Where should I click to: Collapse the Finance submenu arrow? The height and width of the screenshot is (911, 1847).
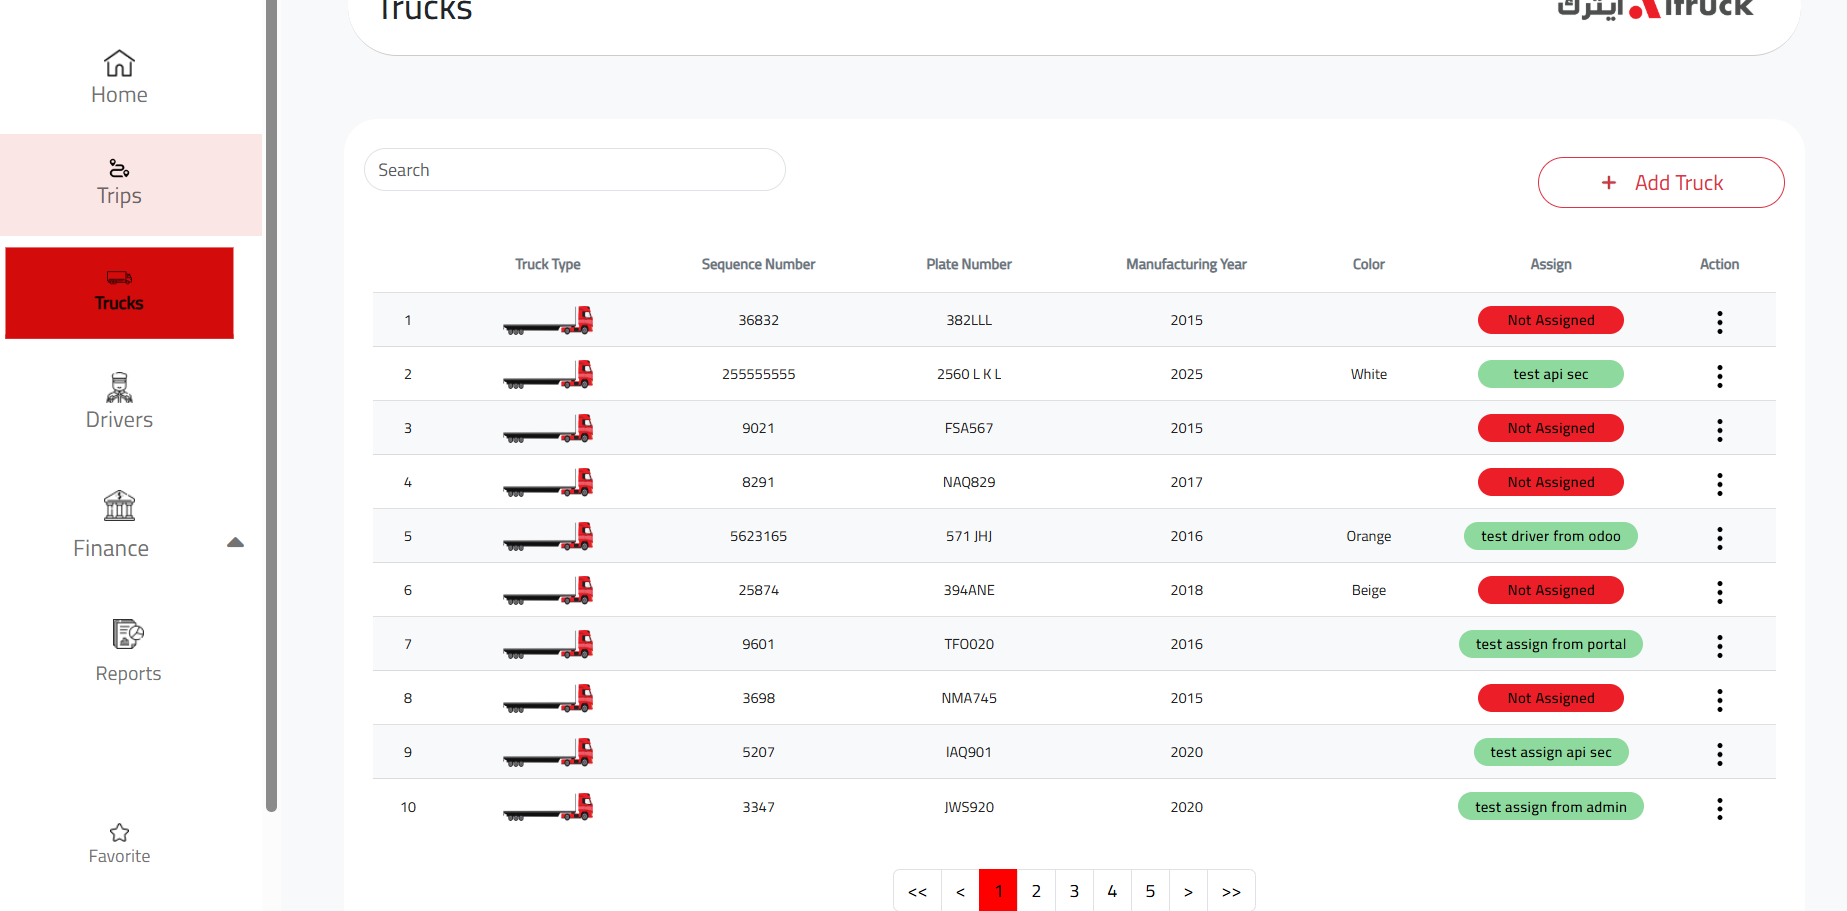(x=235, y=543)
